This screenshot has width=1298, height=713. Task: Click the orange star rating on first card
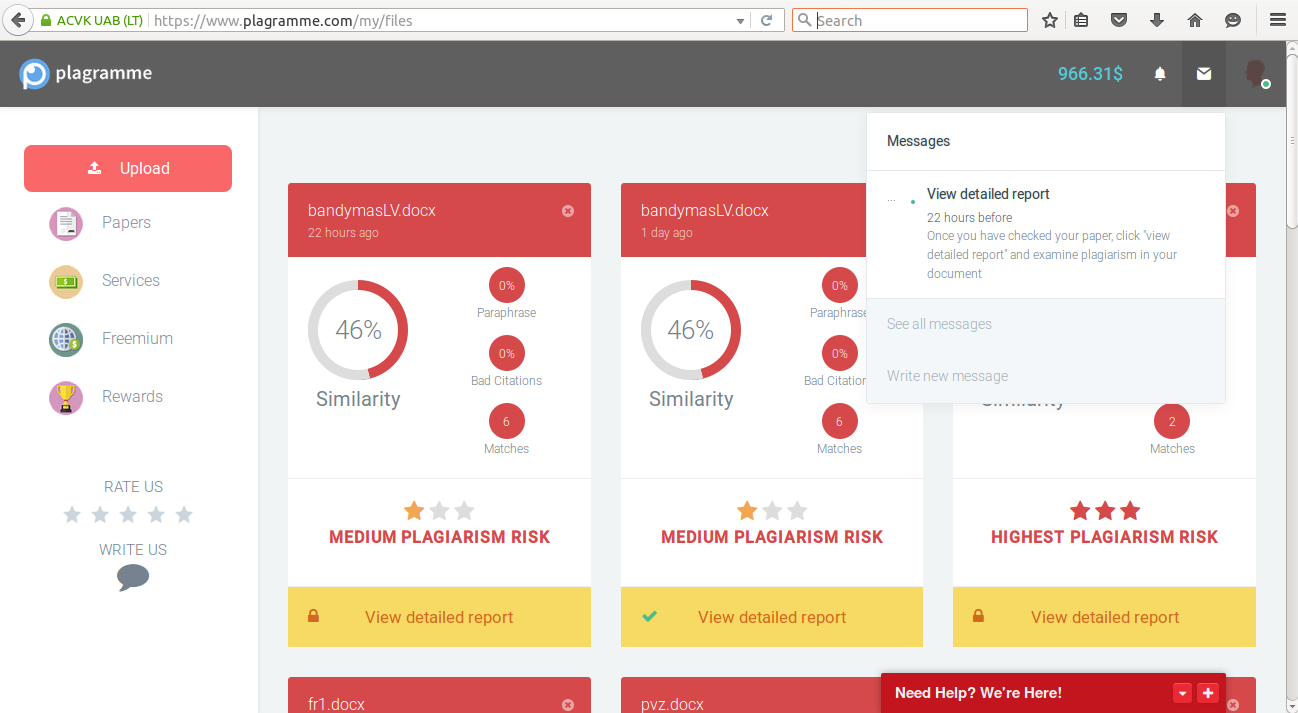click(414, 511)
